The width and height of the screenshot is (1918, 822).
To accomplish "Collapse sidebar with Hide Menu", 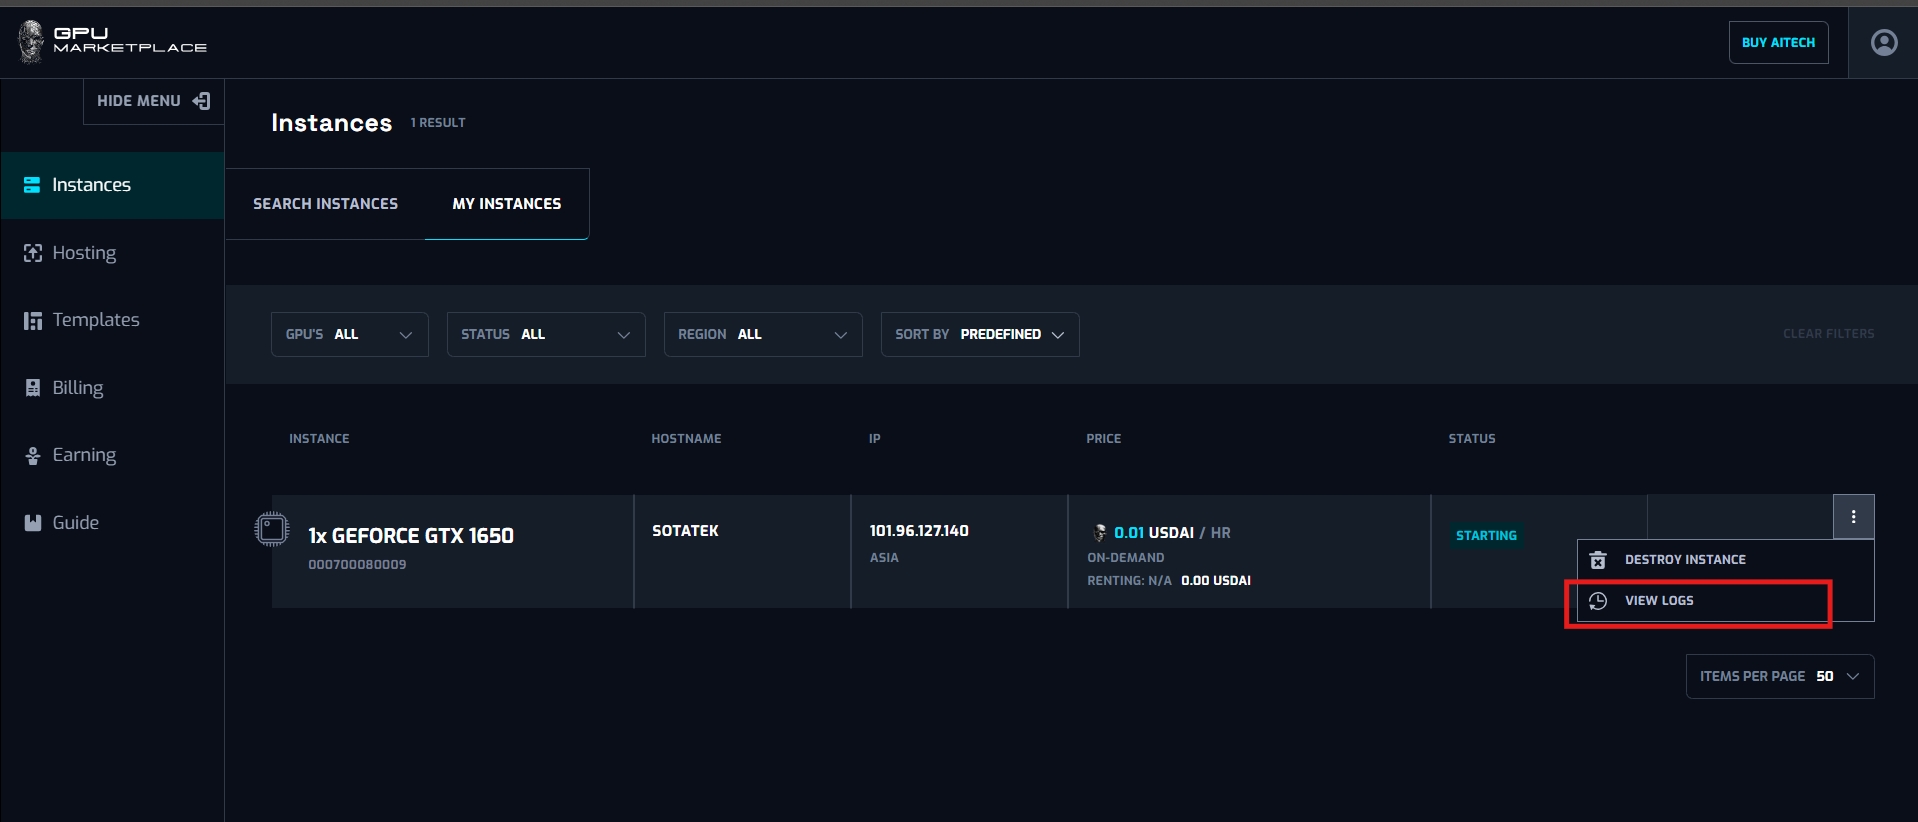I will [x=153, y=101].
